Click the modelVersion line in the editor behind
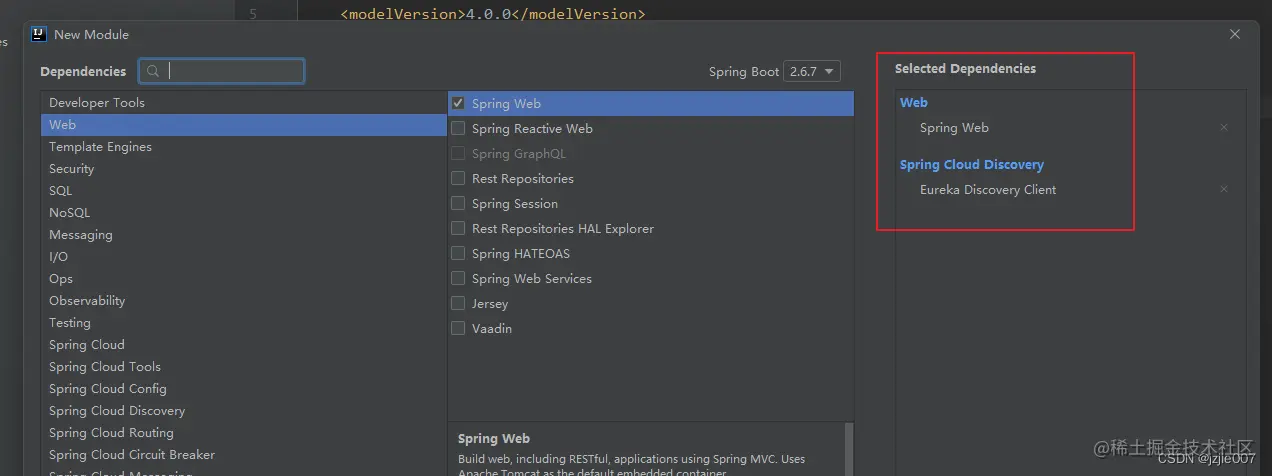Viewport: 1272px width, 476px height. 493,14
